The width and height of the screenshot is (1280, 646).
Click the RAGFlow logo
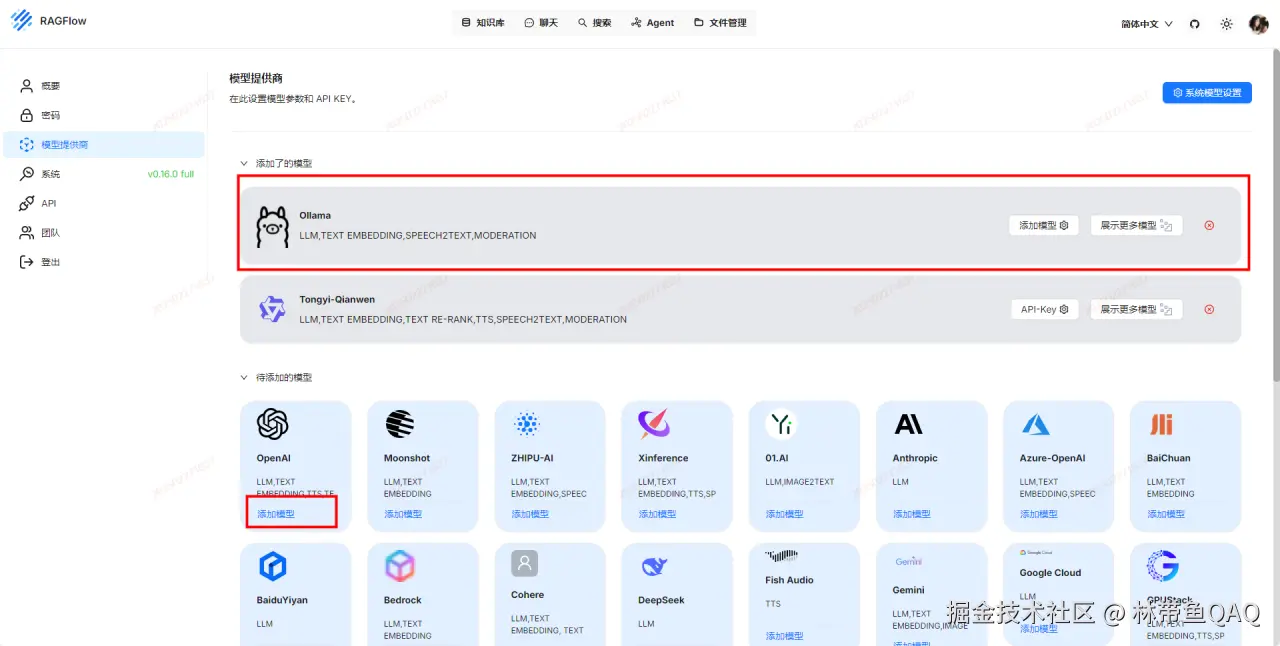pyautogui.click(x=49, y=21)
